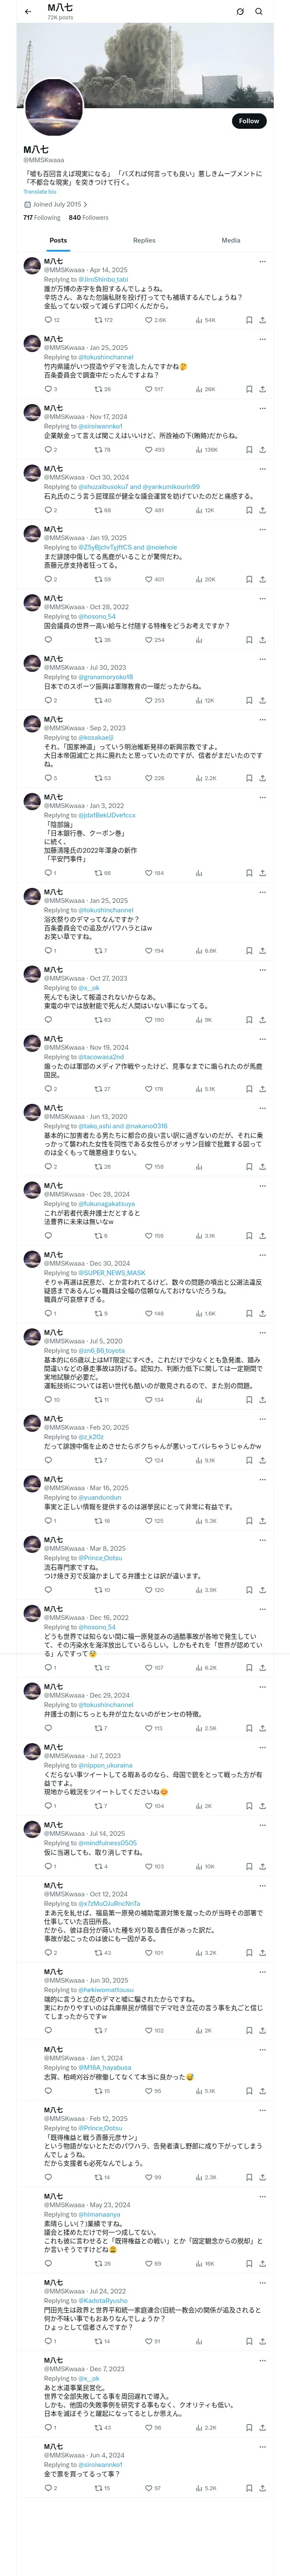
Task: Open the 840 Followers list
Action: pos(88,217)
